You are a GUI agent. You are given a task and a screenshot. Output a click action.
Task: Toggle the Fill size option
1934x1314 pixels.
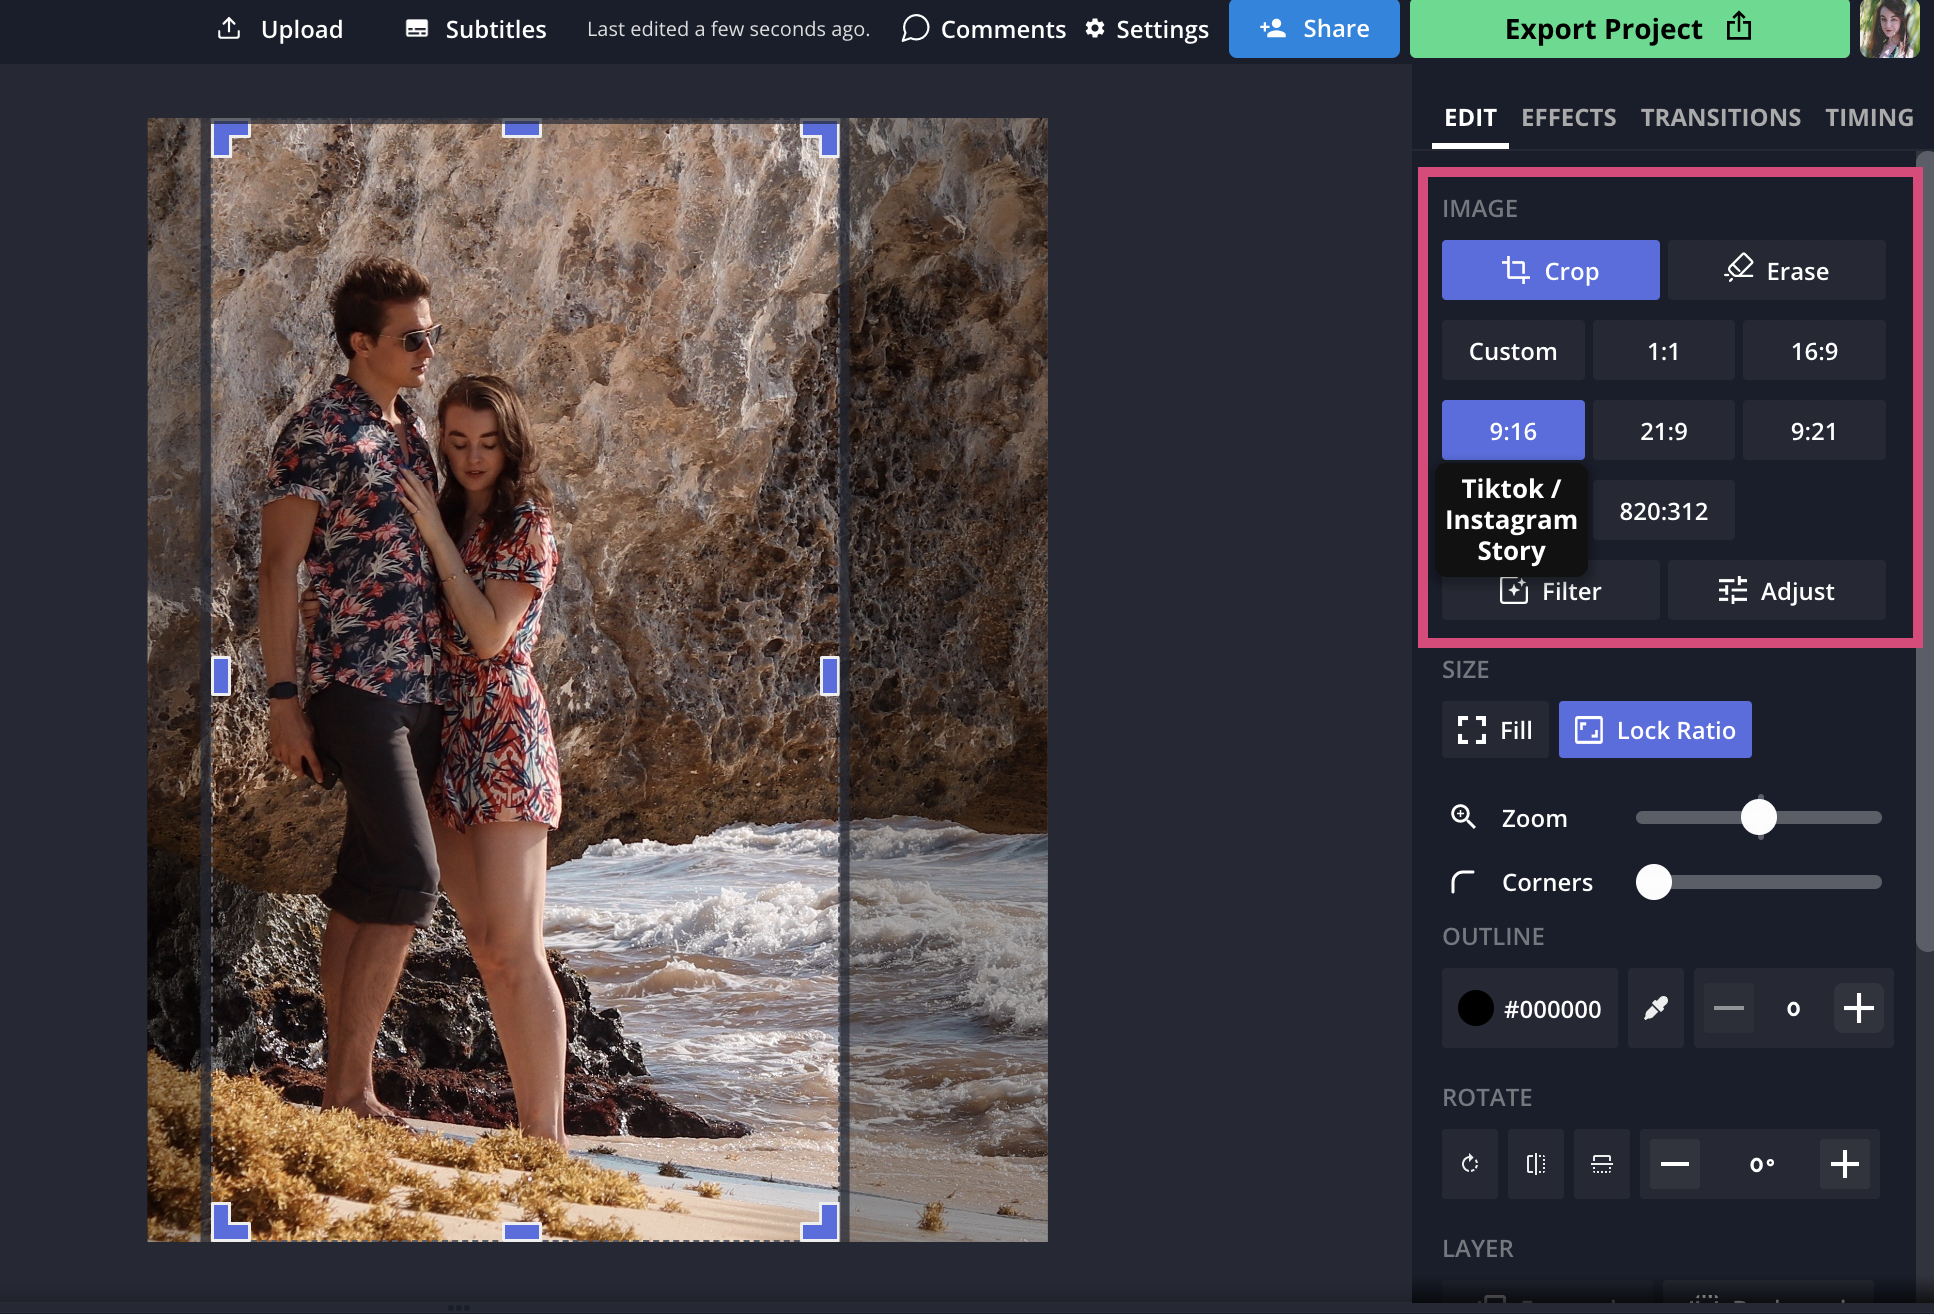click(x=1494, y=730)
